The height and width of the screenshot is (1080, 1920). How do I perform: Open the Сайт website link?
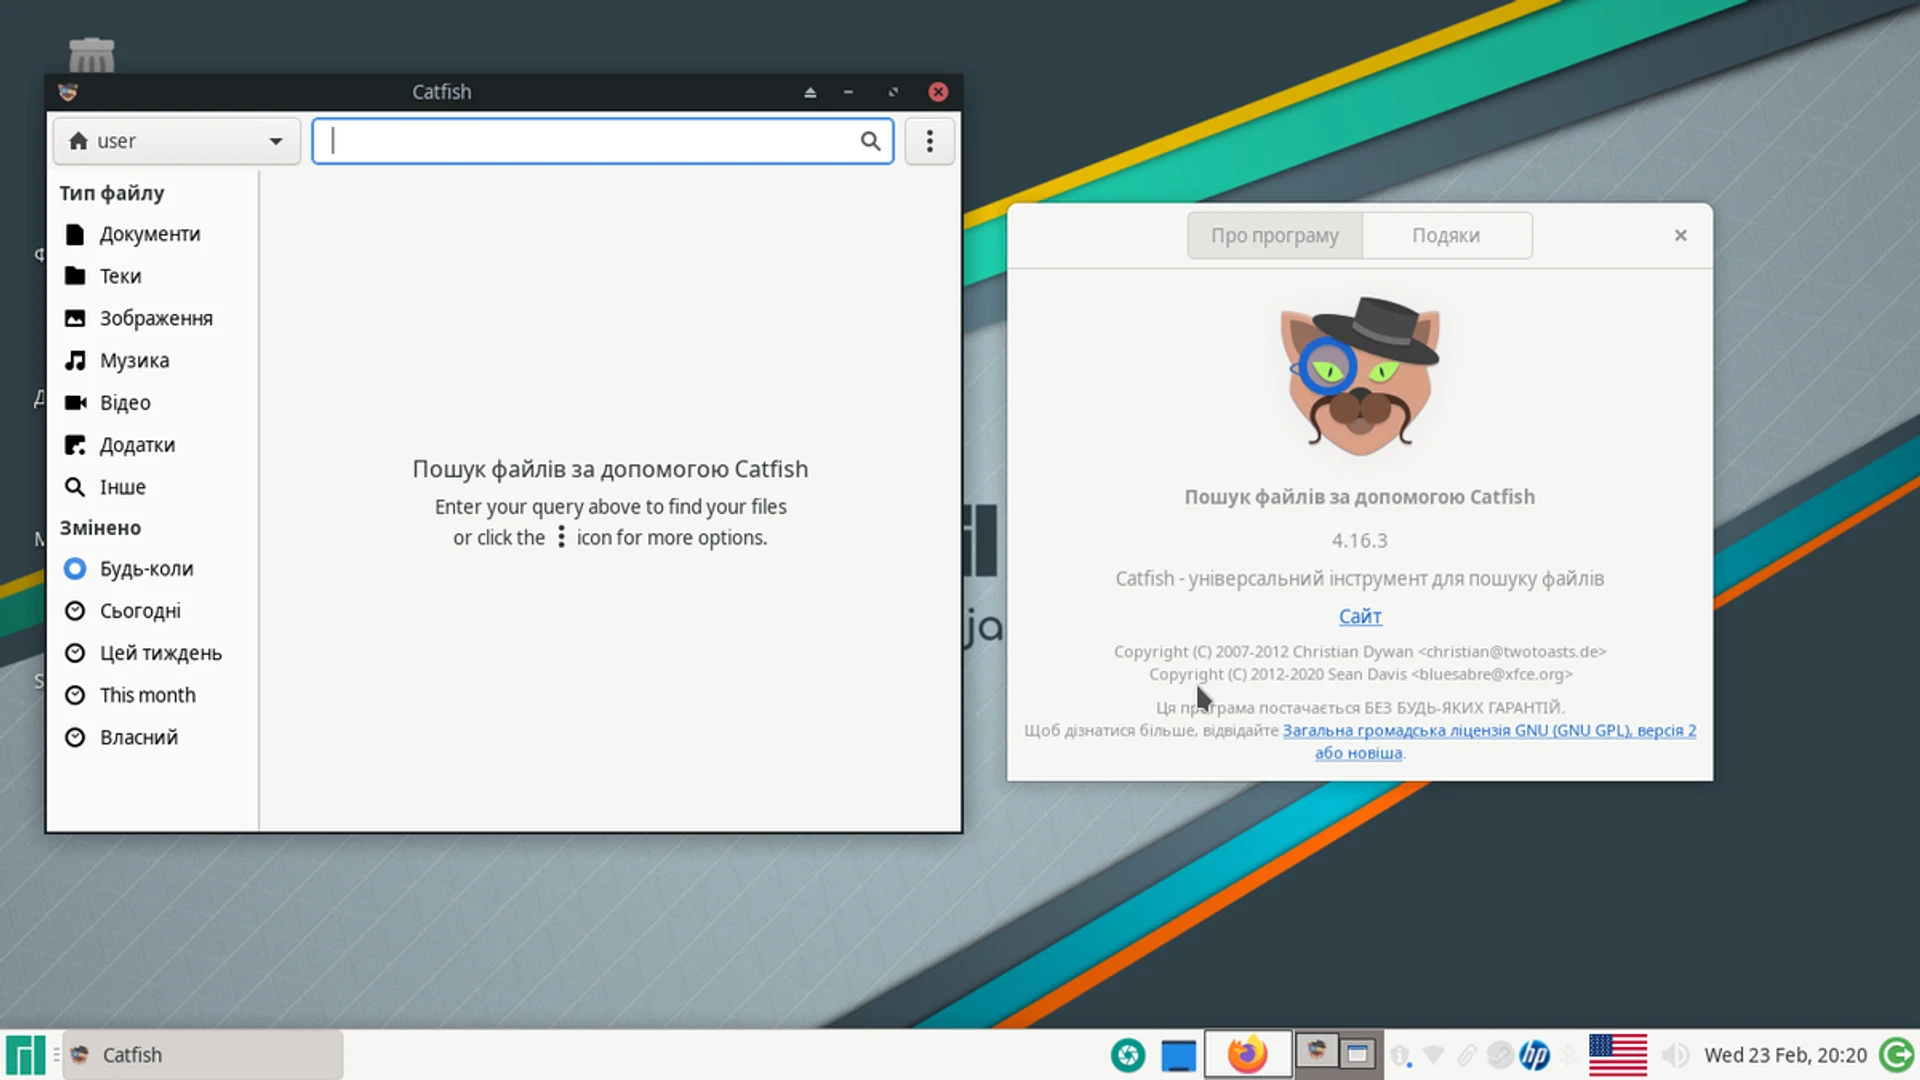pos(1360,617)
